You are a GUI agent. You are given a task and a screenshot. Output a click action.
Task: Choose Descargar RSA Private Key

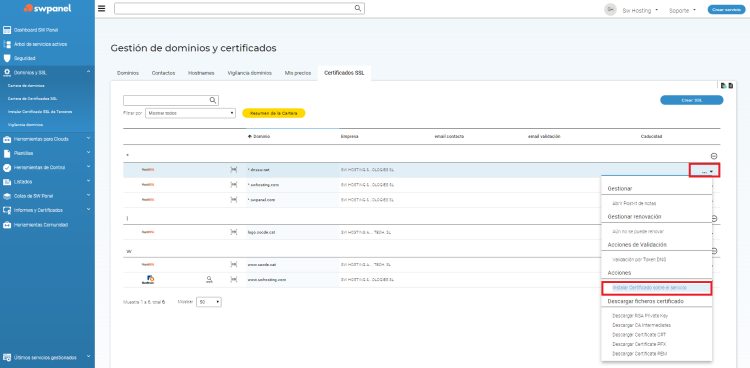pyautogui.click(x=640, y=316)
